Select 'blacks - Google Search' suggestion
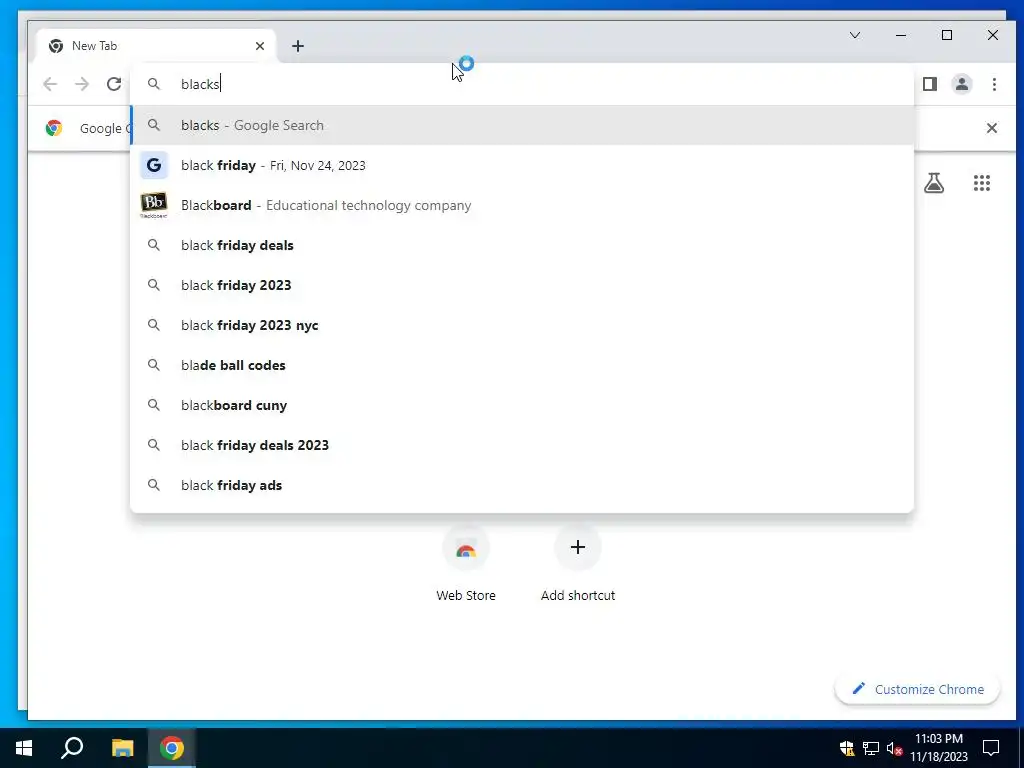Viewport: 1024px width, 768px height. point(522,125)
